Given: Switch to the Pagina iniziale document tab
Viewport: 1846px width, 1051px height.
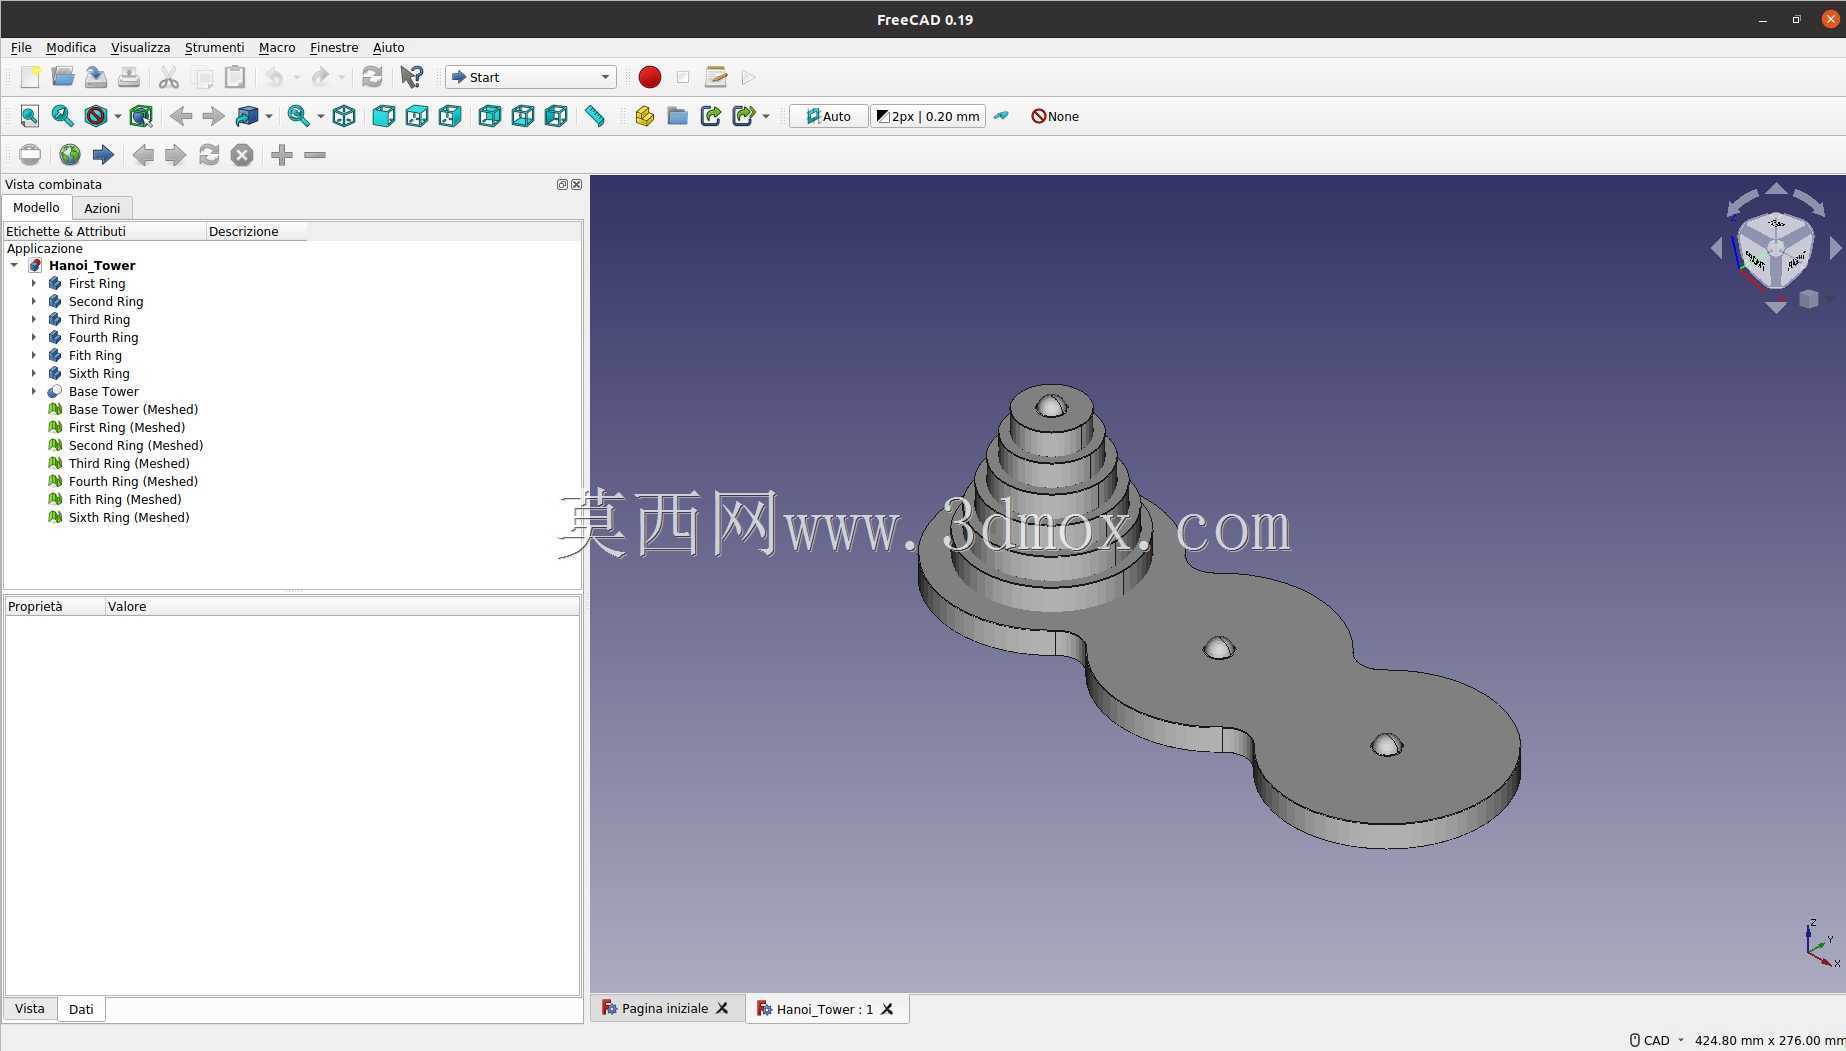Looking at the screenshot, I should (x=665, y=1008).
